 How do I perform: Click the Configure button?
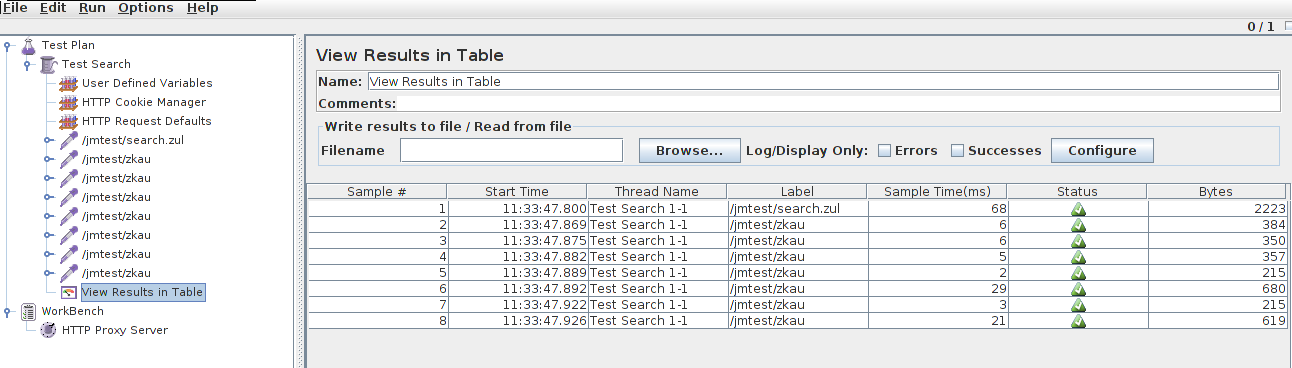coord(1102,151)
